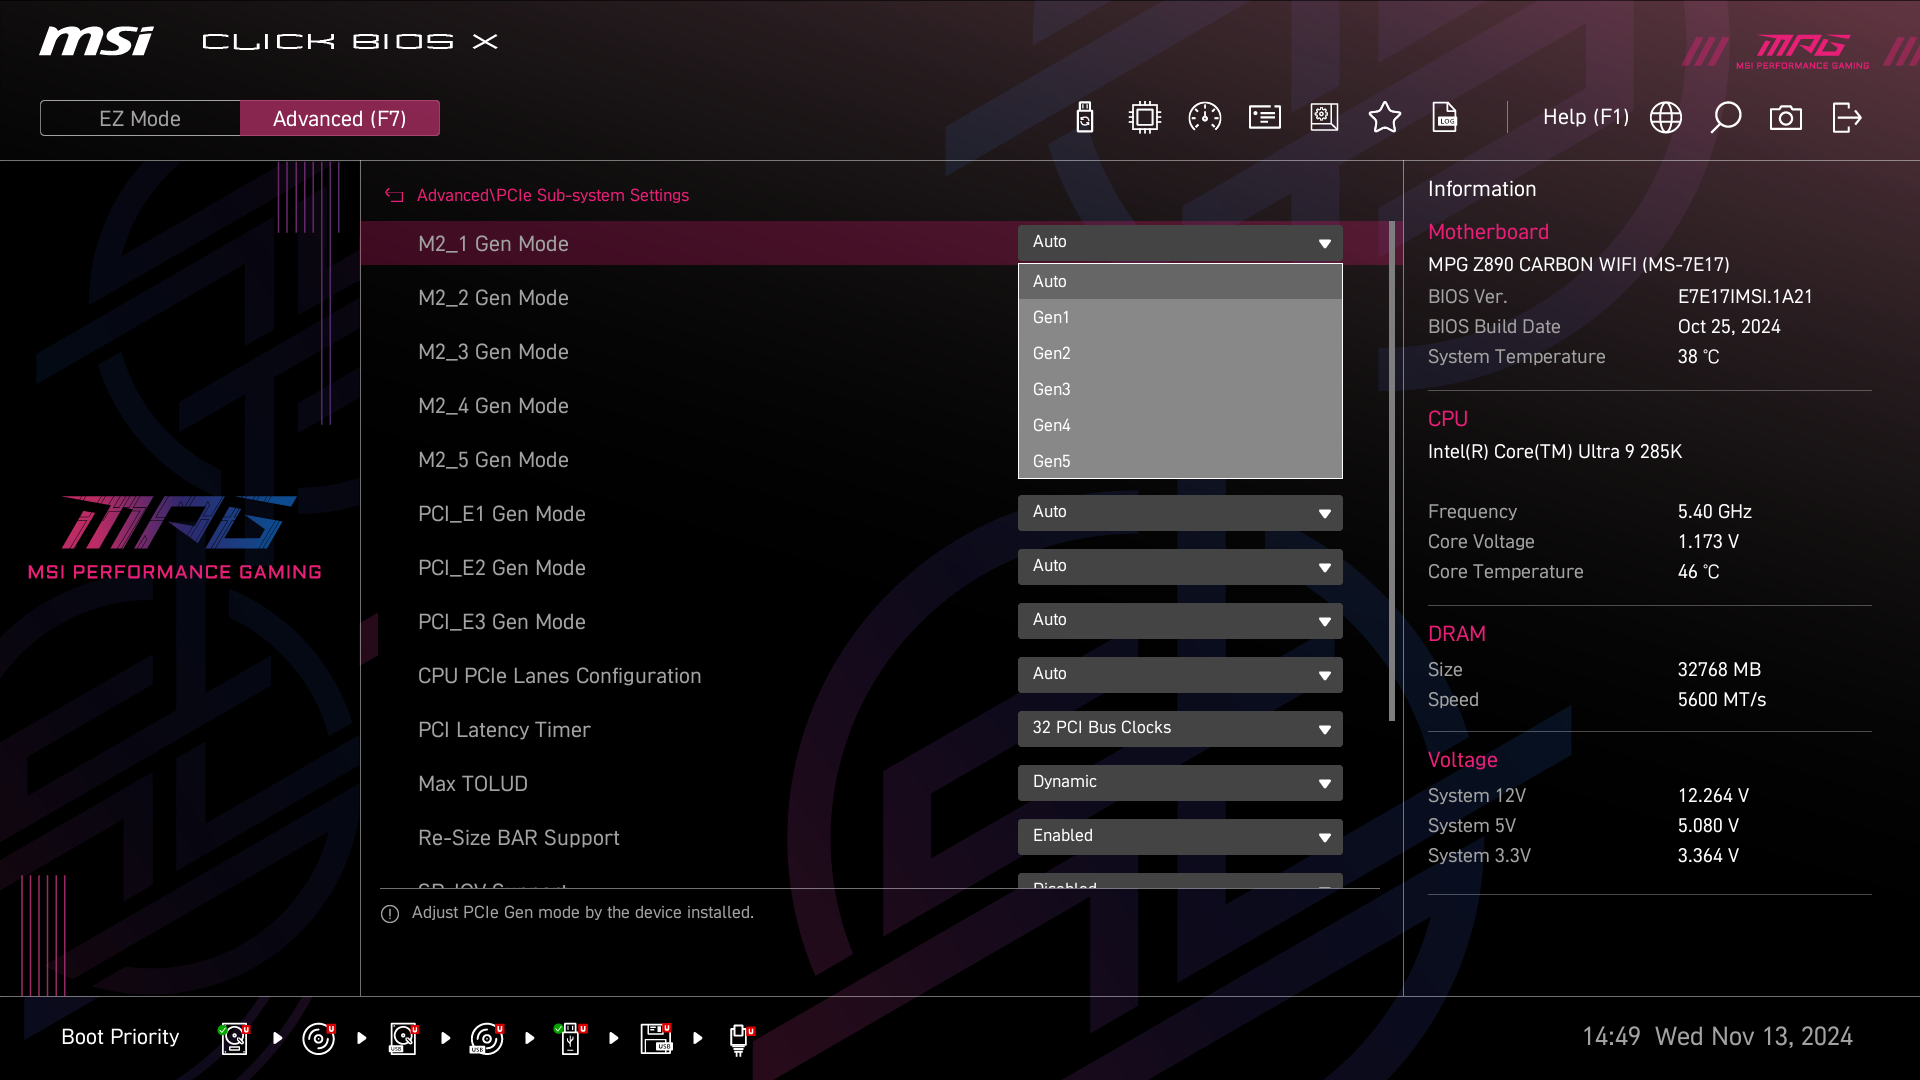The height and width of the screenshot is (1080, 1920).
Task: Expand PCI Latency Timer dropdown
Action: 1180,729
